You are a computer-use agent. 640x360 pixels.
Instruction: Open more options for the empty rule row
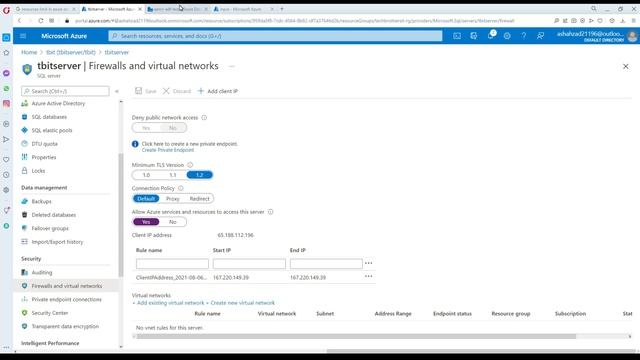click(x=369, y=263)
